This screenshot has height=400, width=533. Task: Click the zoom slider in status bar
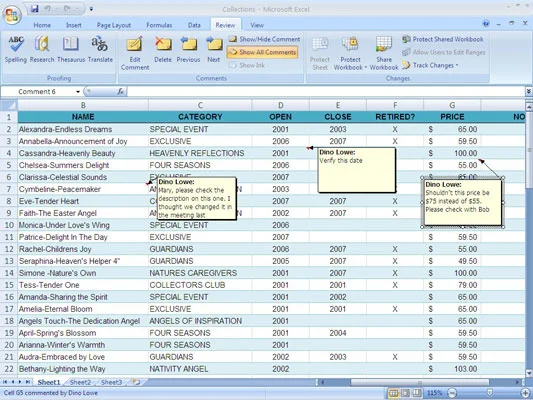tap(489, 393)
